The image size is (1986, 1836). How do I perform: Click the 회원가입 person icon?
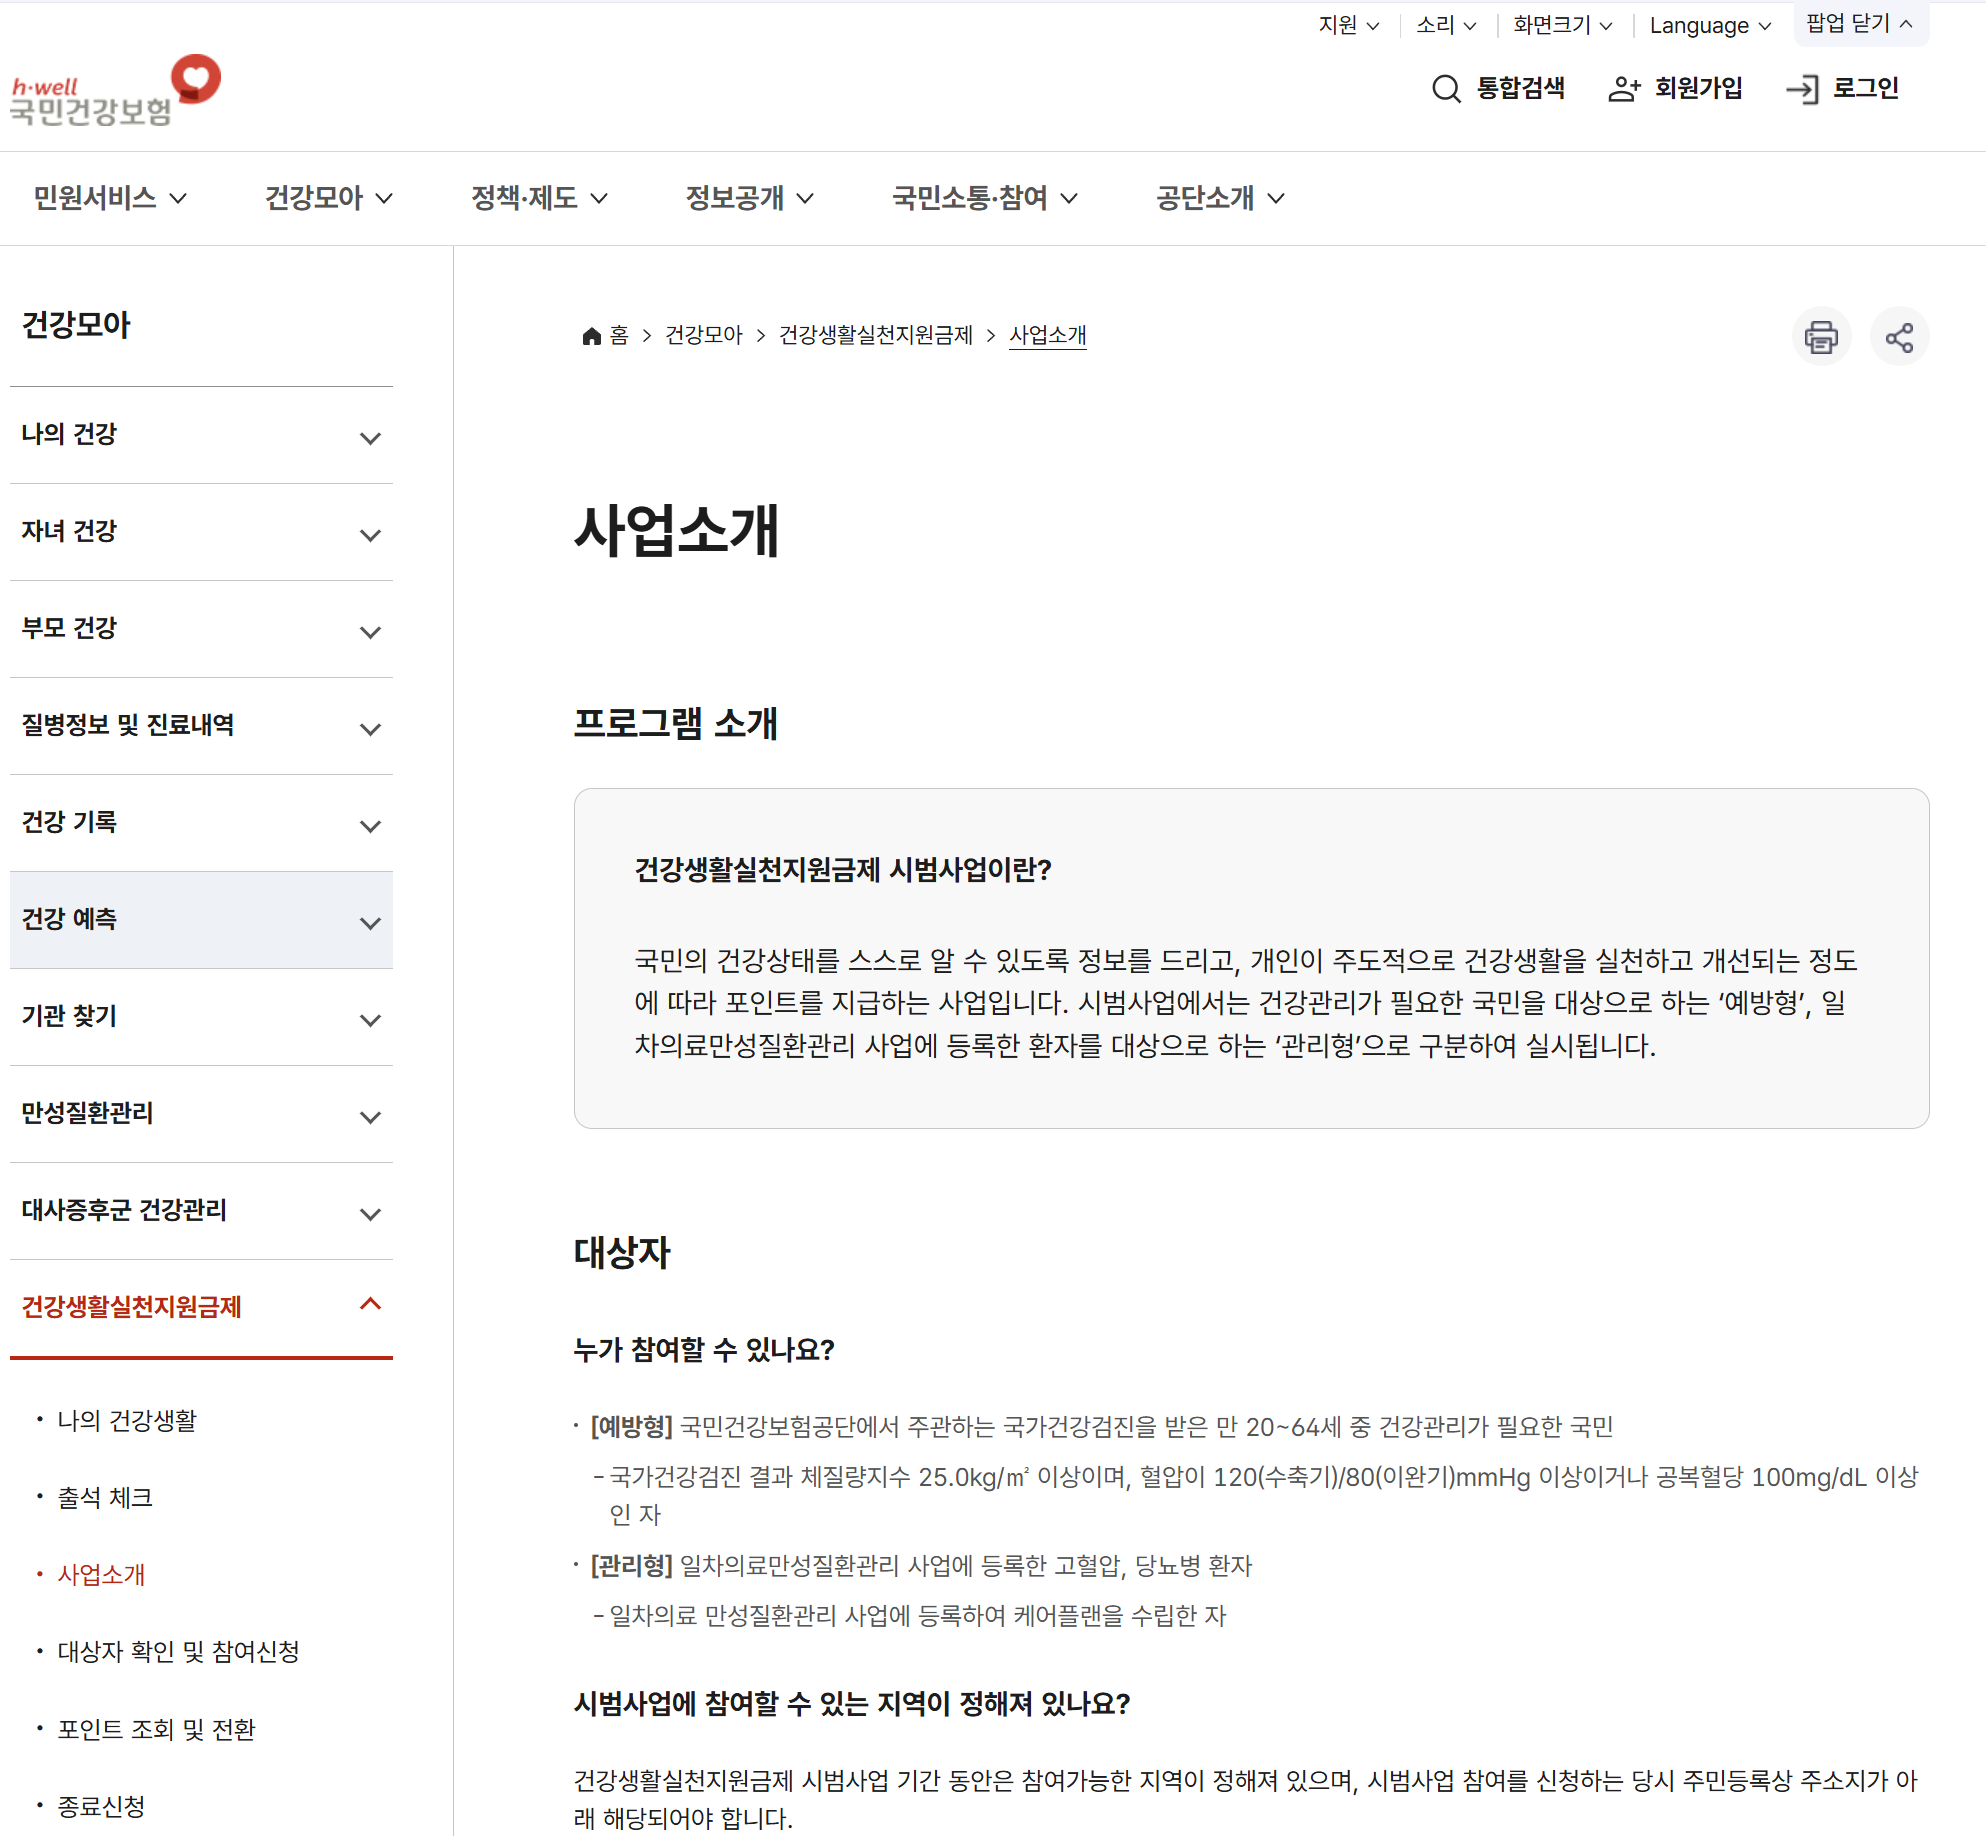coord(1623,89)
